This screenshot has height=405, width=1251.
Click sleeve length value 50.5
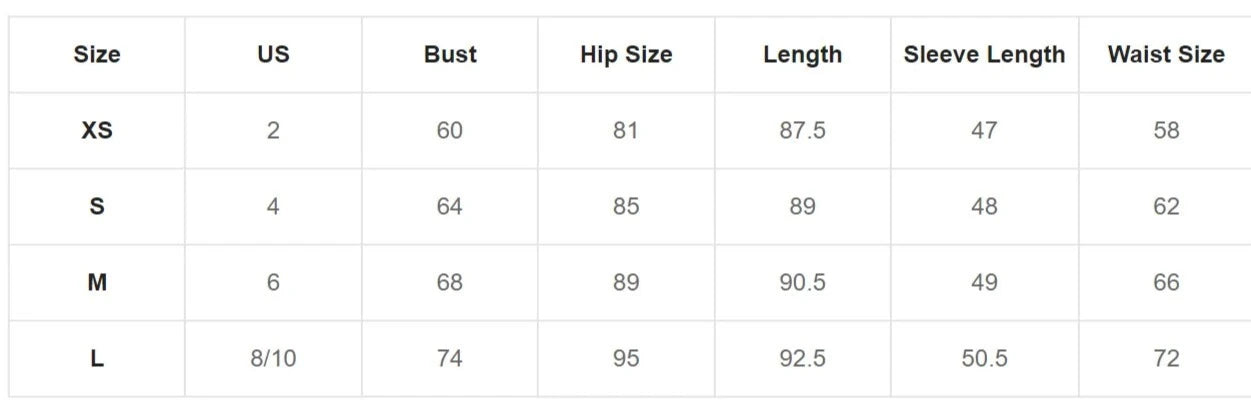tap(984, 359)
